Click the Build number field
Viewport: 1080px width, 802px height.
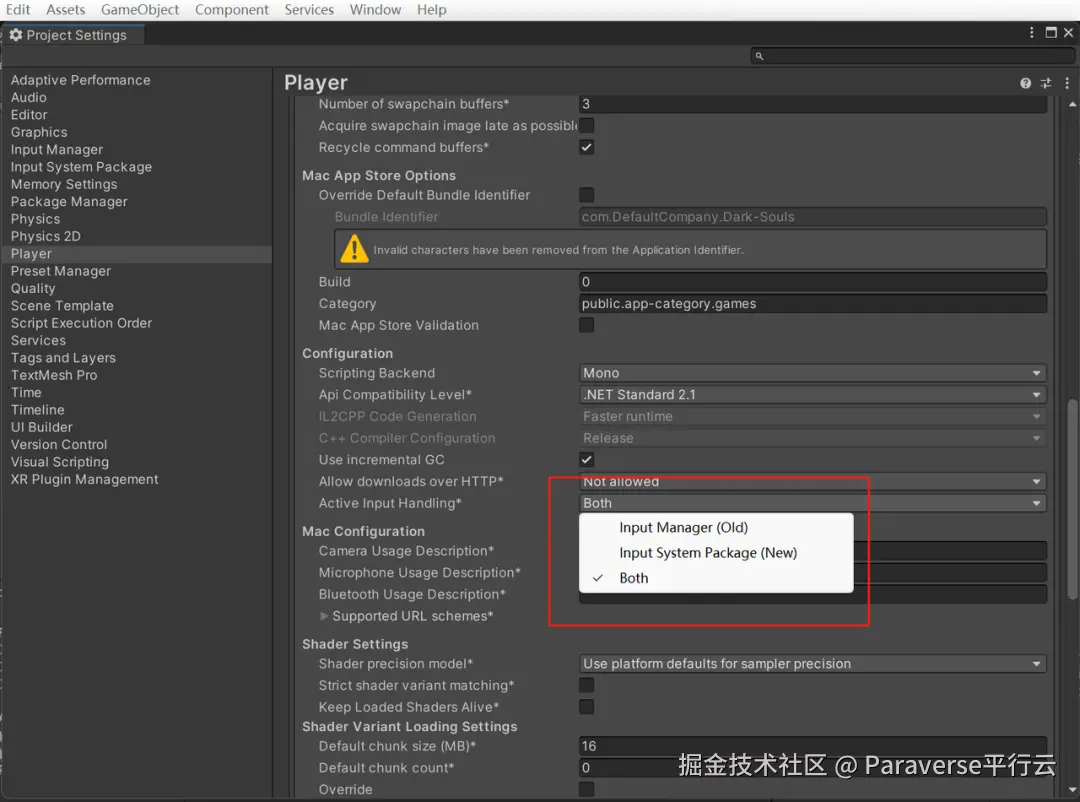[813, 282]
